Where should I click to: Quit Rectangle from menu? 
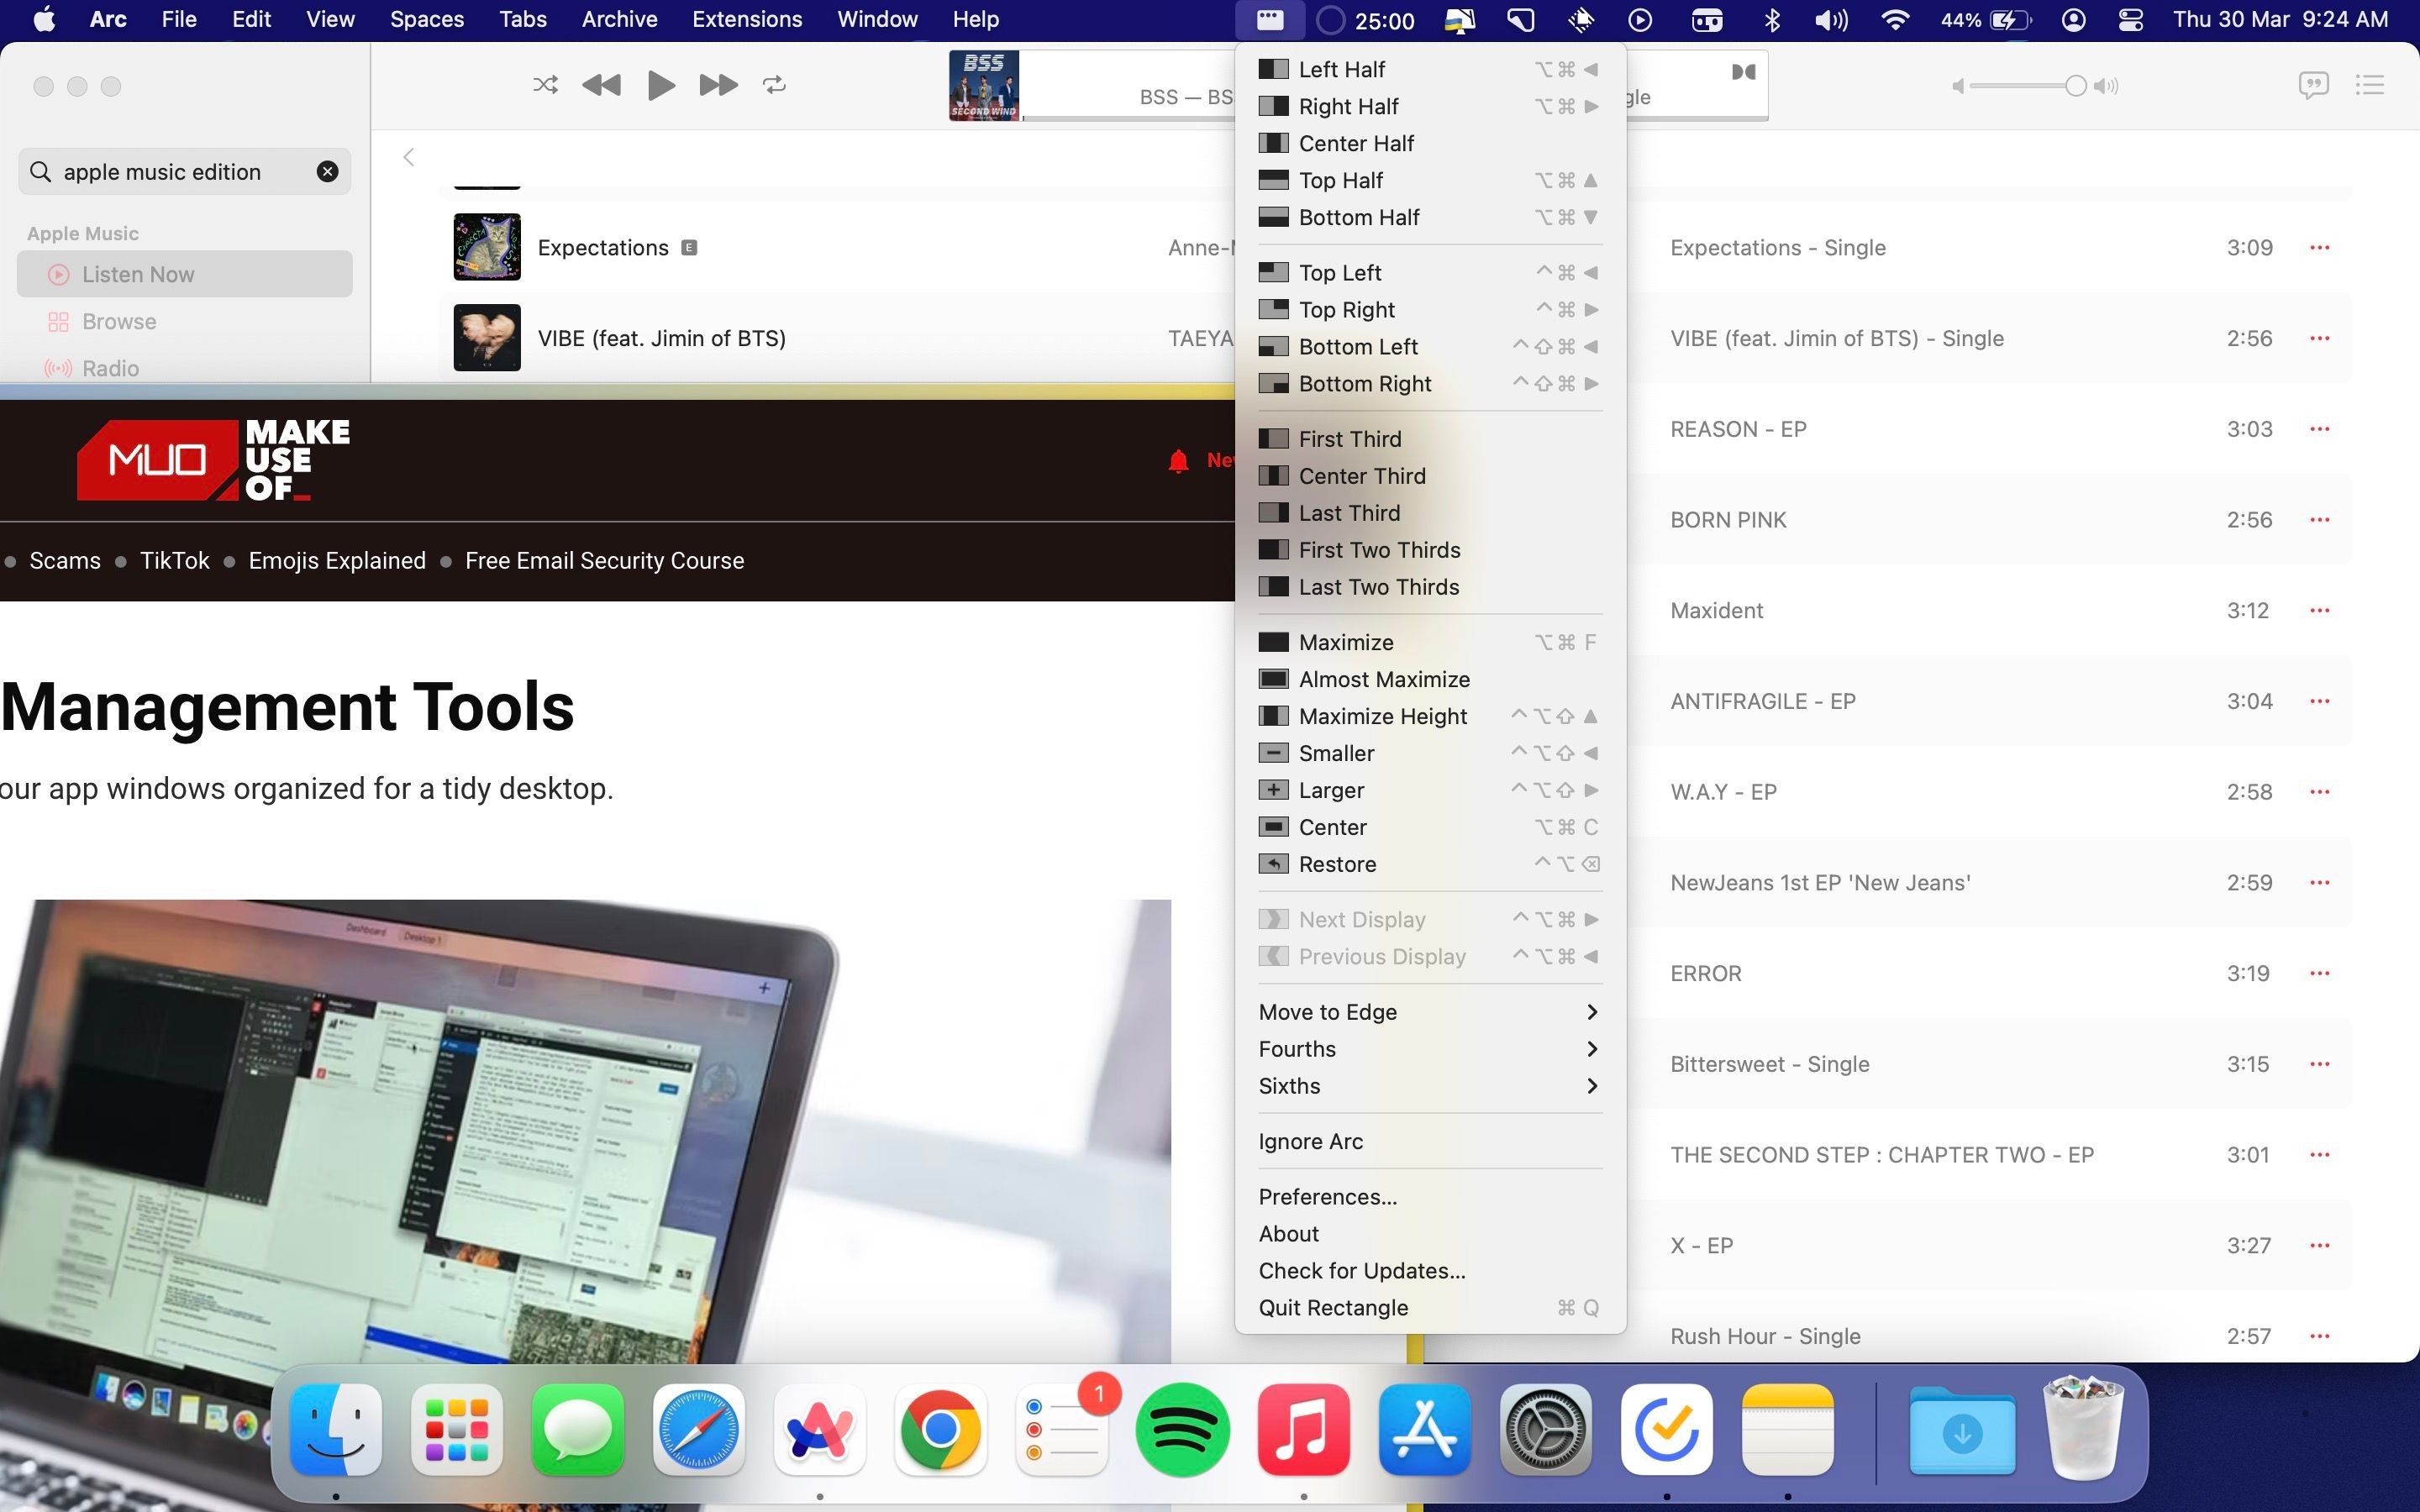click(1429, 1308)
